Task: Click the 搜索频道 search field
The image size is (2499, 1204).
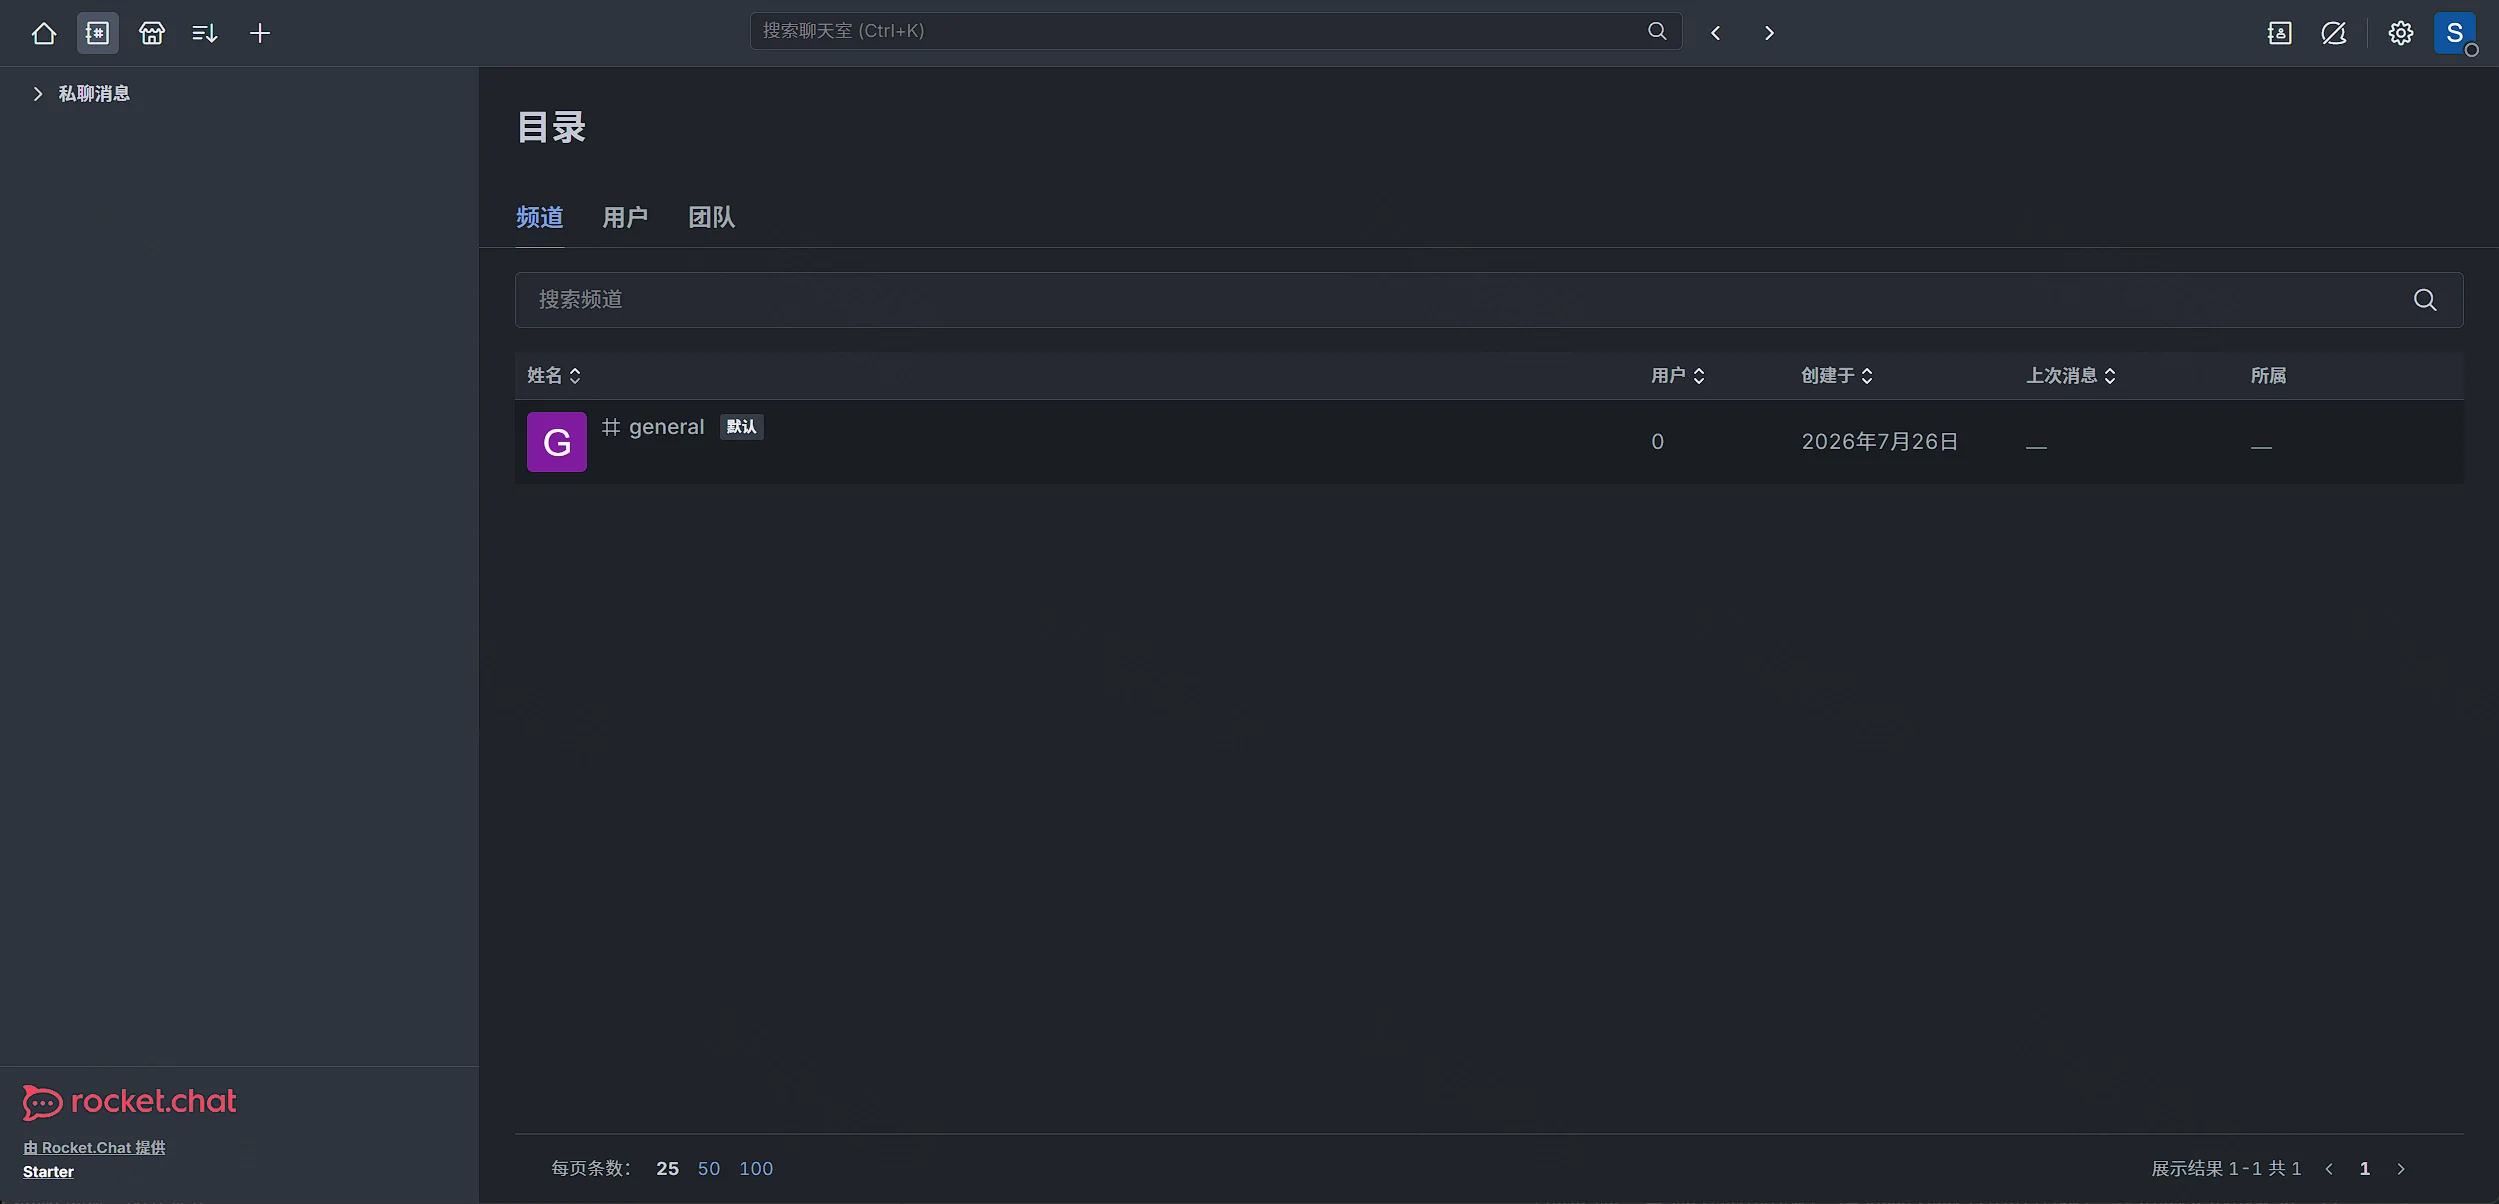Action: tap(1488, 300)
